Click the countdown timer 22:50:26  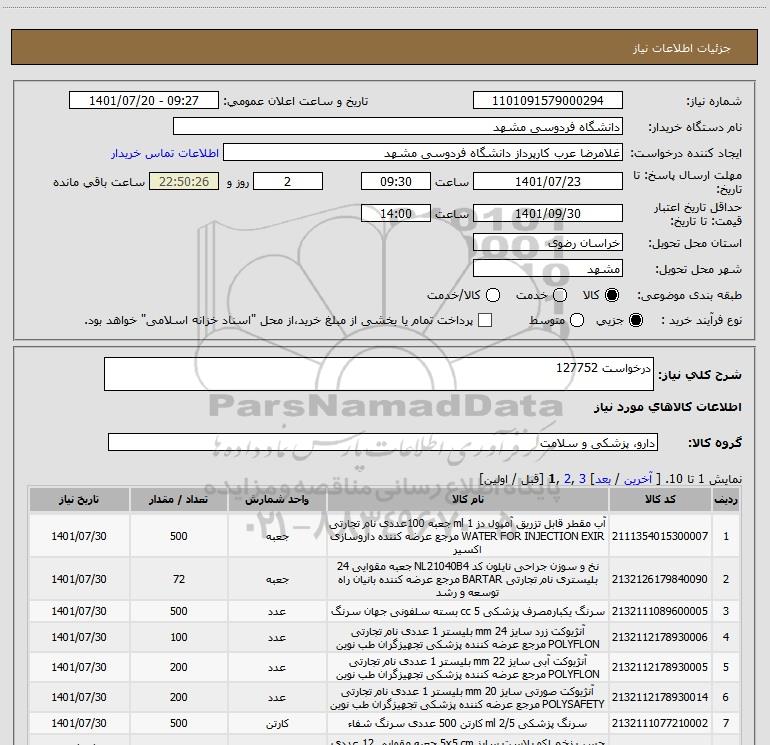coord(184,181)
